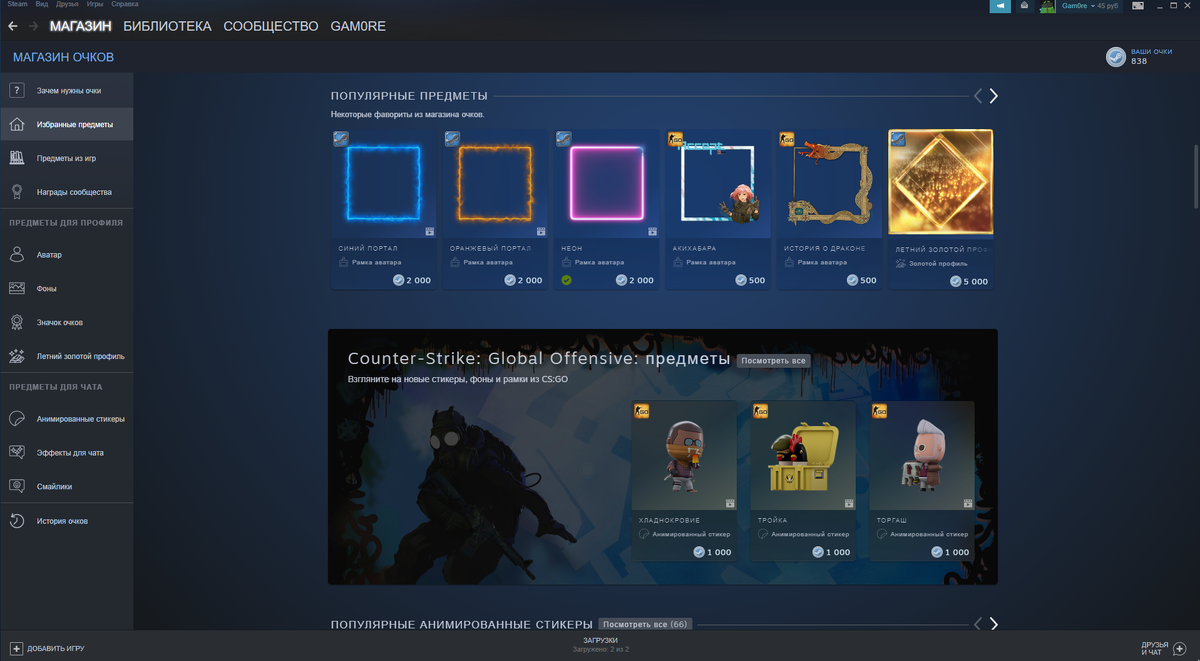Go back with the left arrow
The width and height of the screenshot is (1200, 661).
coord(13,26)
